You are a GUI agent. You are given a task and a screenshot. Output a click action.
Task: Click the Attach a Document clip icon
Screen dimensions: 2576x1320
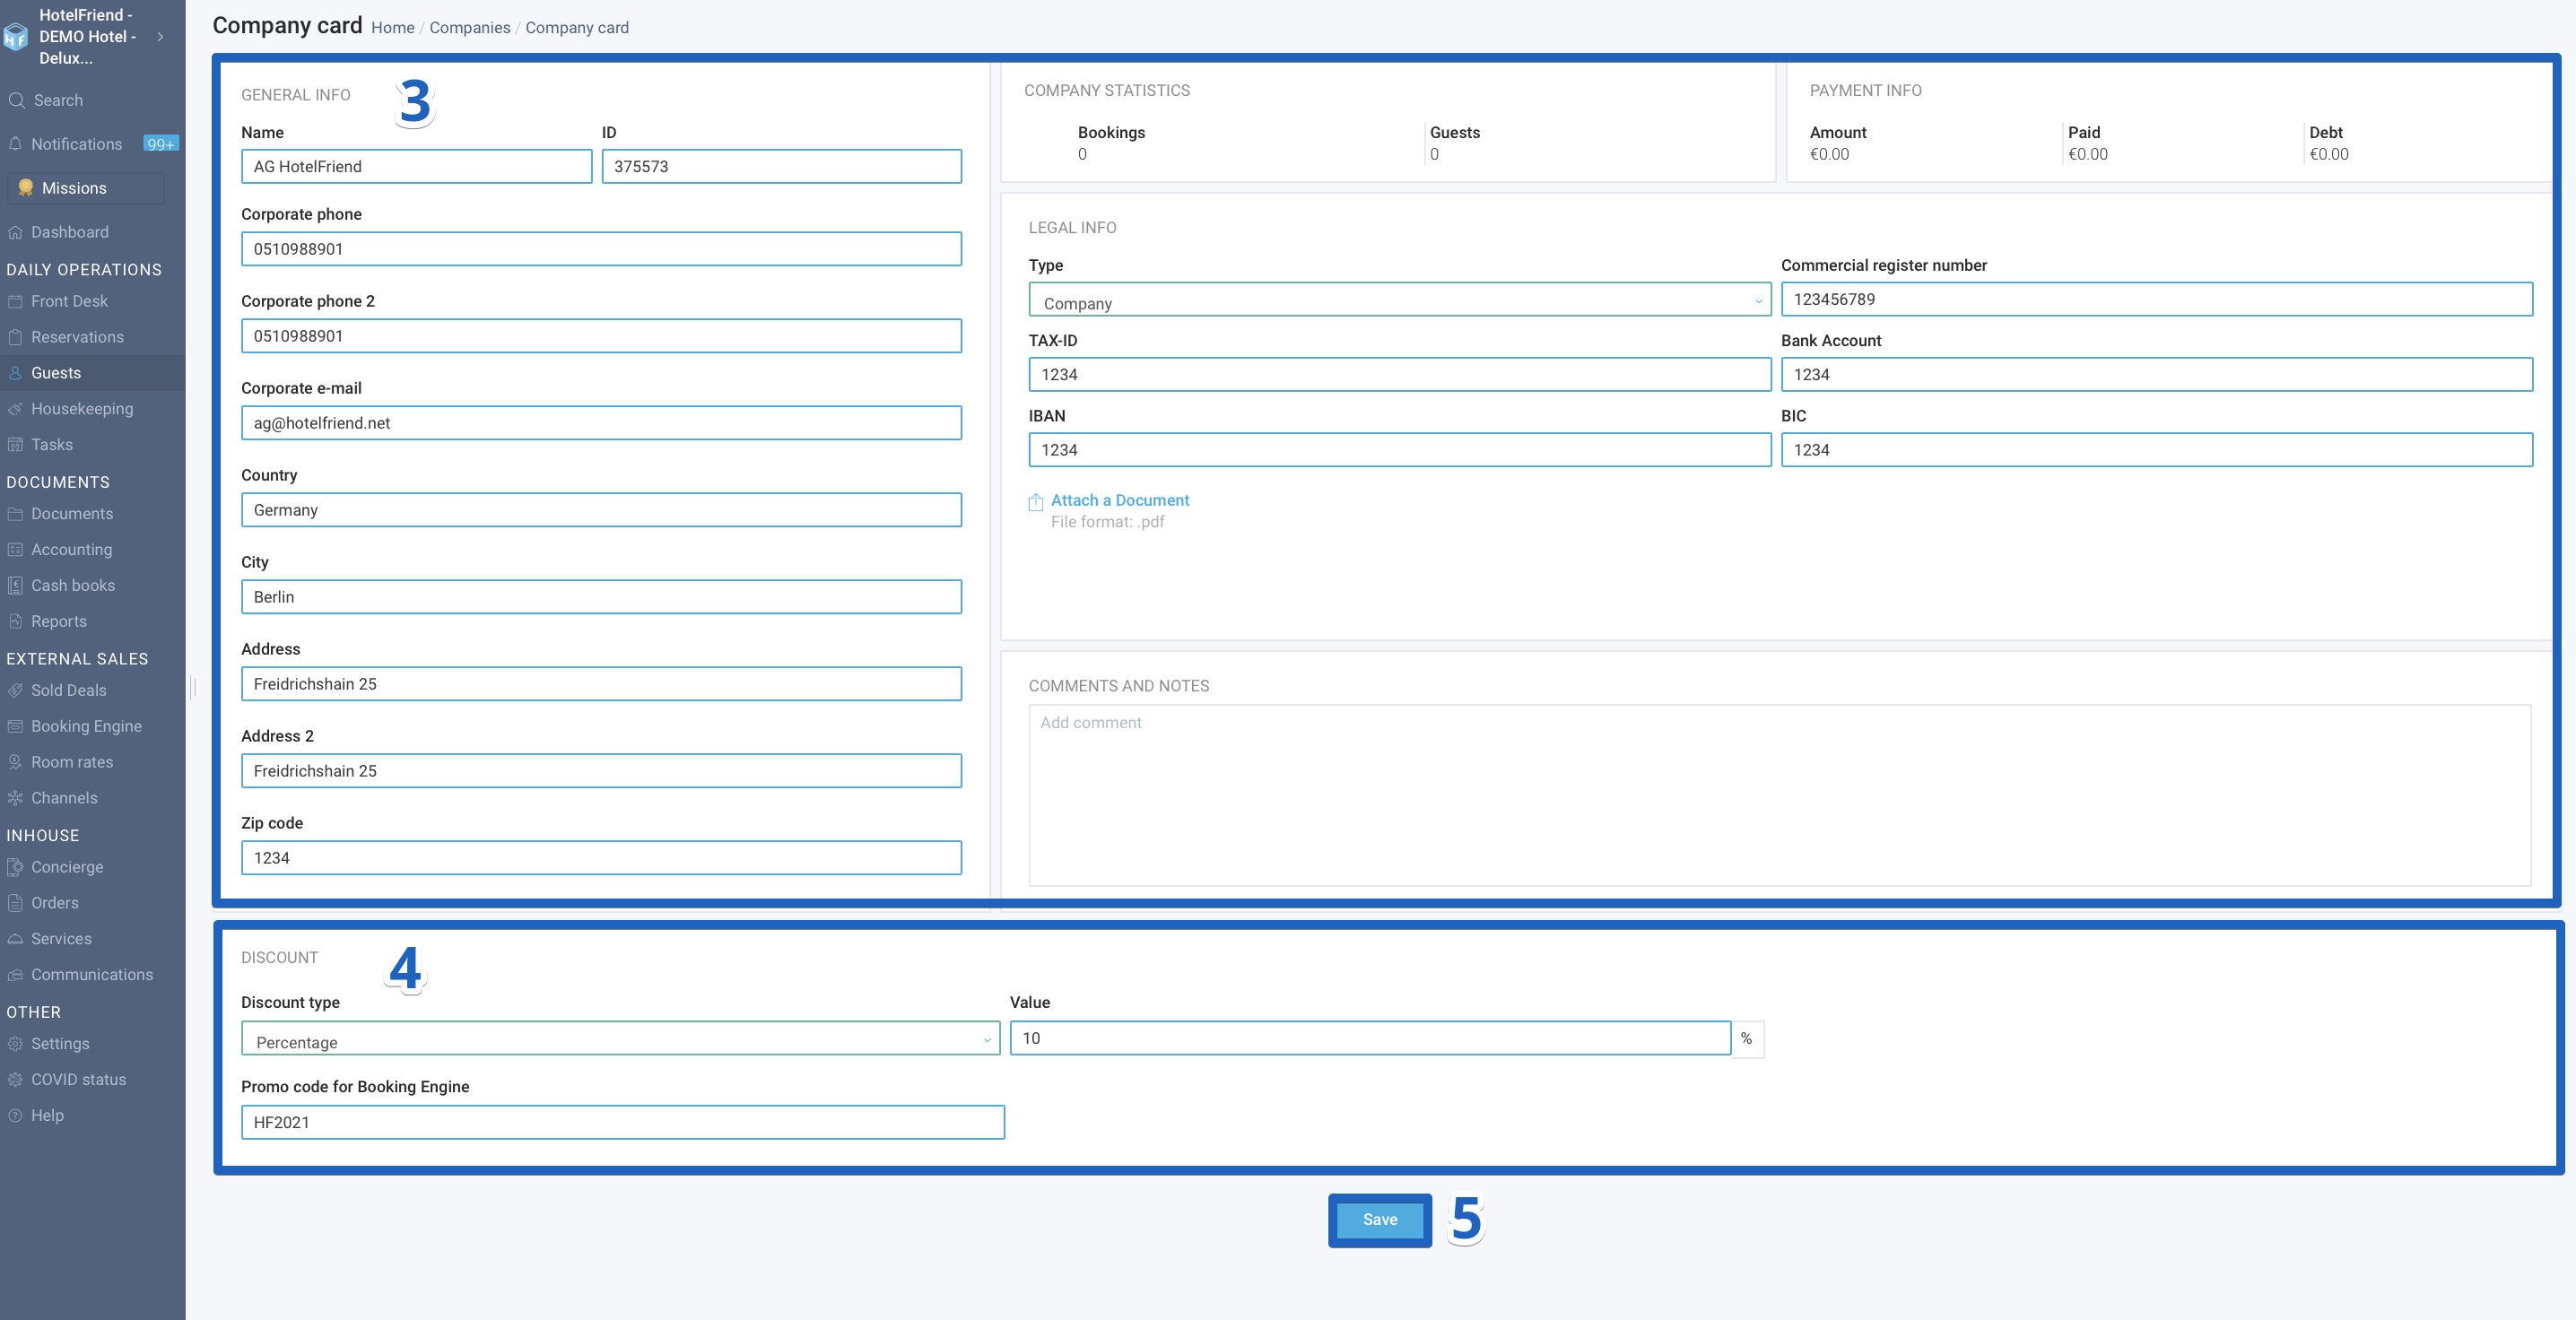(x=1035, y=502)
